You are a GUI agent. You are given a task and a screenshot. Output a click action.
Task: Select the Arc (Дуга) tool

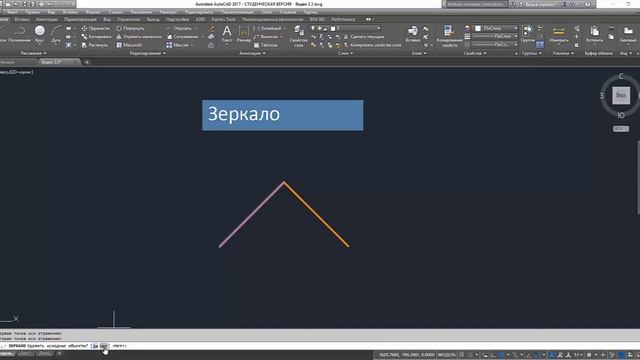[56, 34]
